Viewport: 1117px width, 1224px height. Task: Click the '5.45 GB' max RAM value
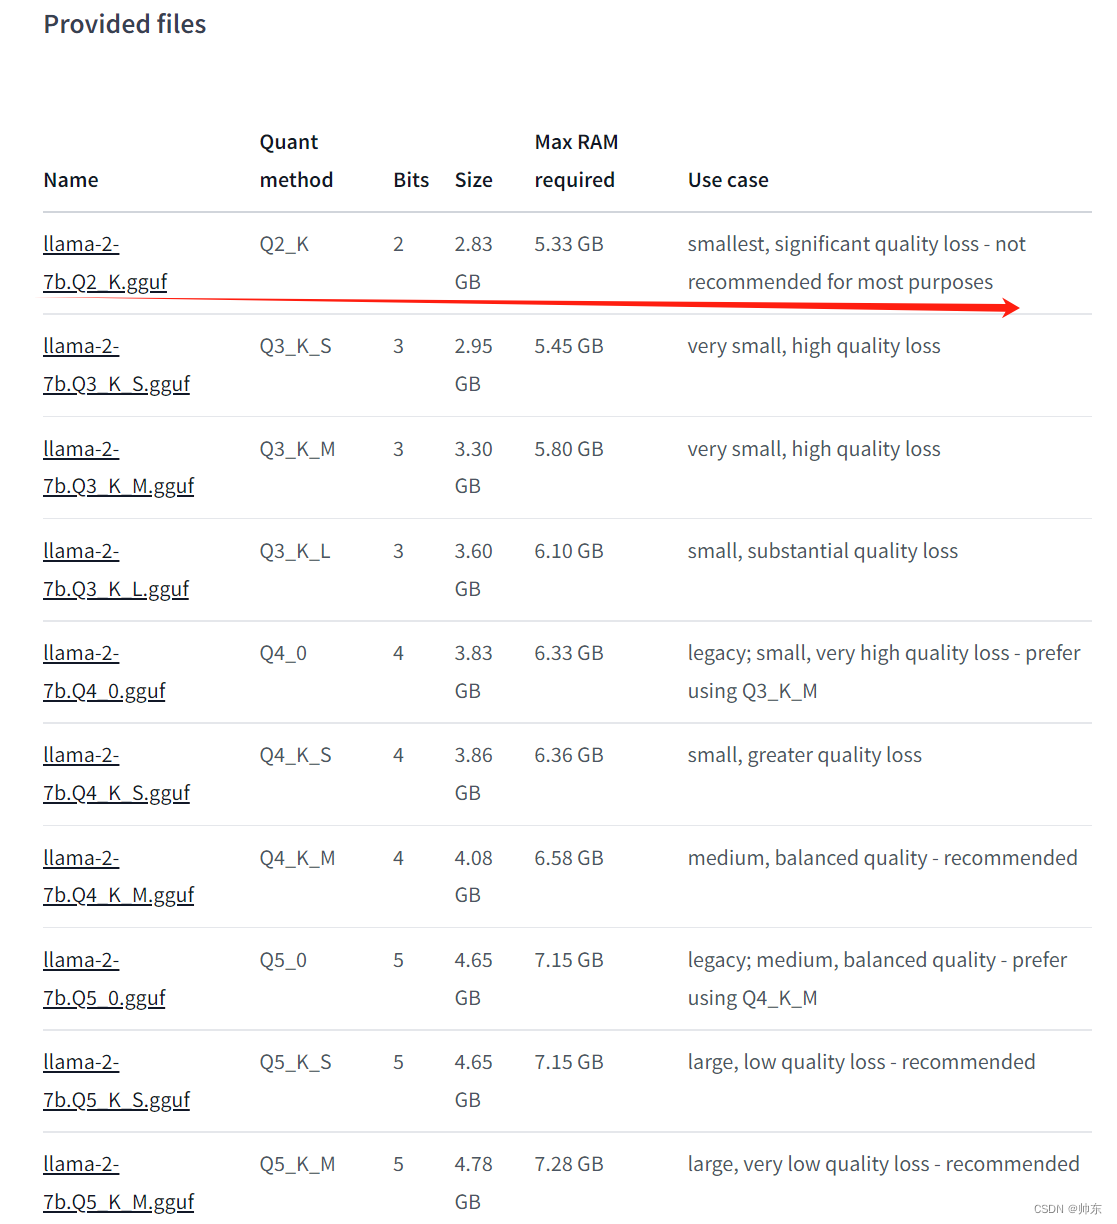click(x=569, y=346)
